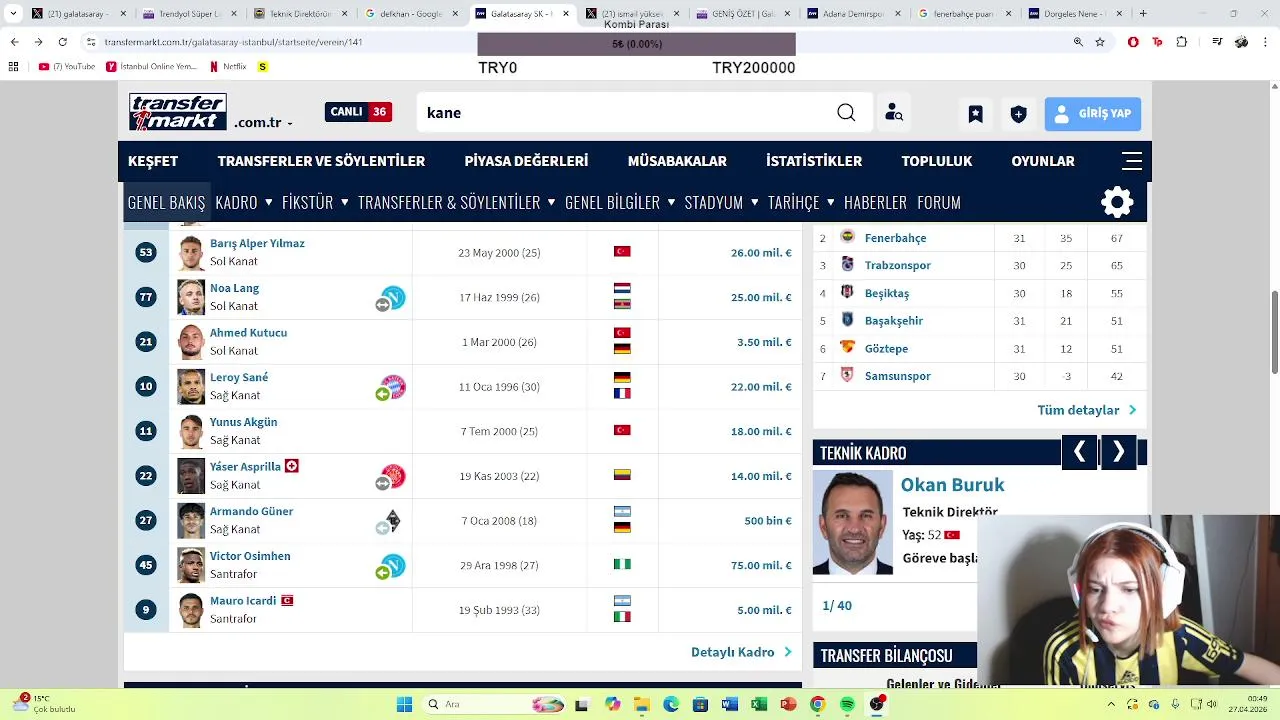Bookmark this page with the star icon
Image resolution: width=1280 pixels, height=720 pixels.
click(1100, 42)
